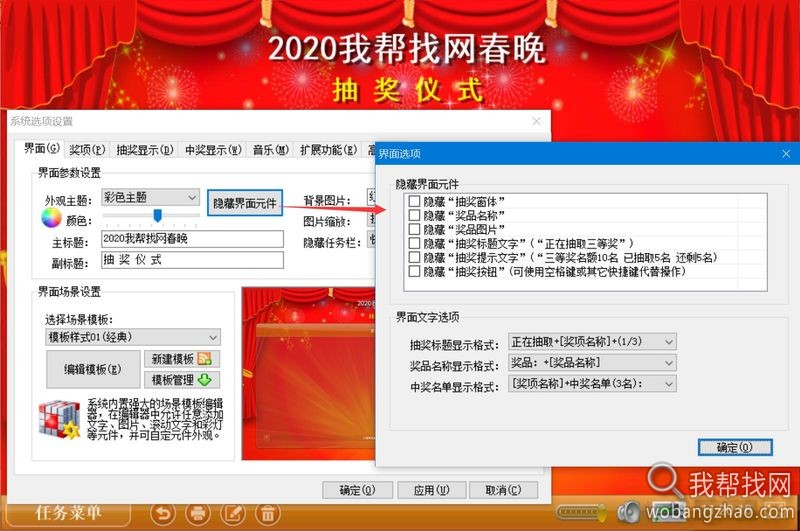Viewport: 800px width, 531px height.
Task: Click 确定(O) in 系统选项设置 window
Action: (x=357, y=490)
